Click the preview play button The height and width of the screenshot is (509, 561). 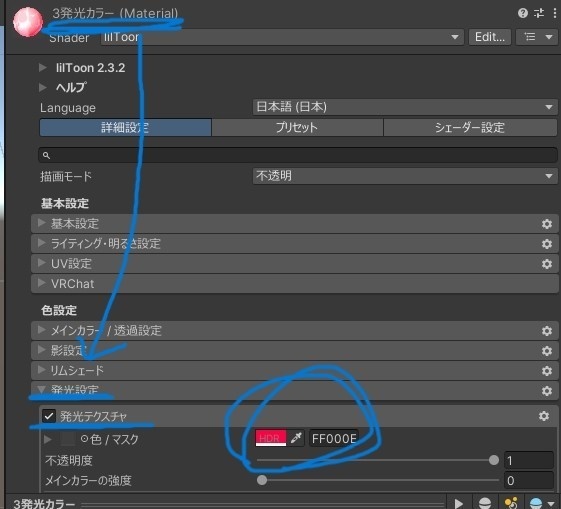[459, 503]
